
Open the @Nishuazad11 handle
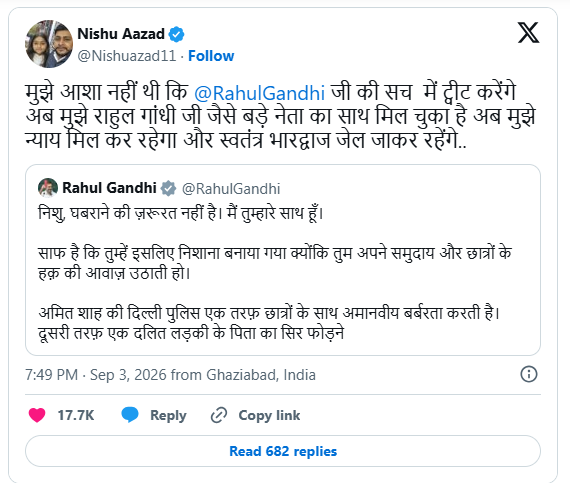point(127,56)
